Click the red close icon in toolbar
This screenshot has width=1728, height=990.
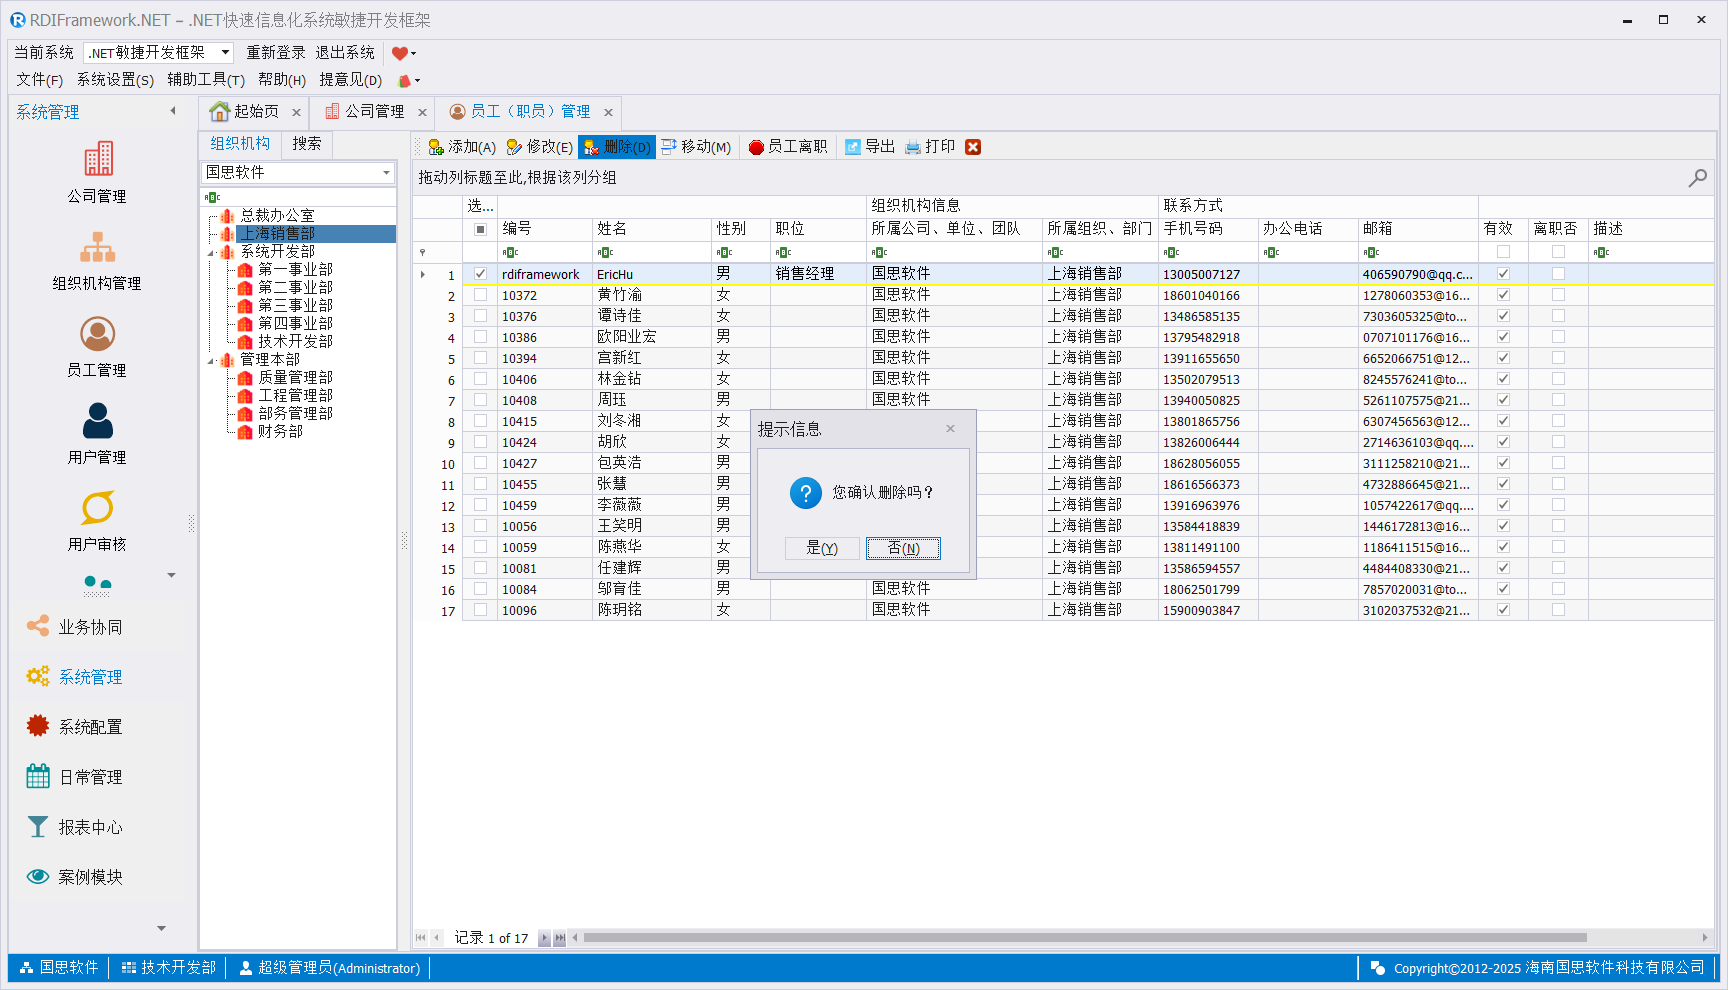click(973, 147)
